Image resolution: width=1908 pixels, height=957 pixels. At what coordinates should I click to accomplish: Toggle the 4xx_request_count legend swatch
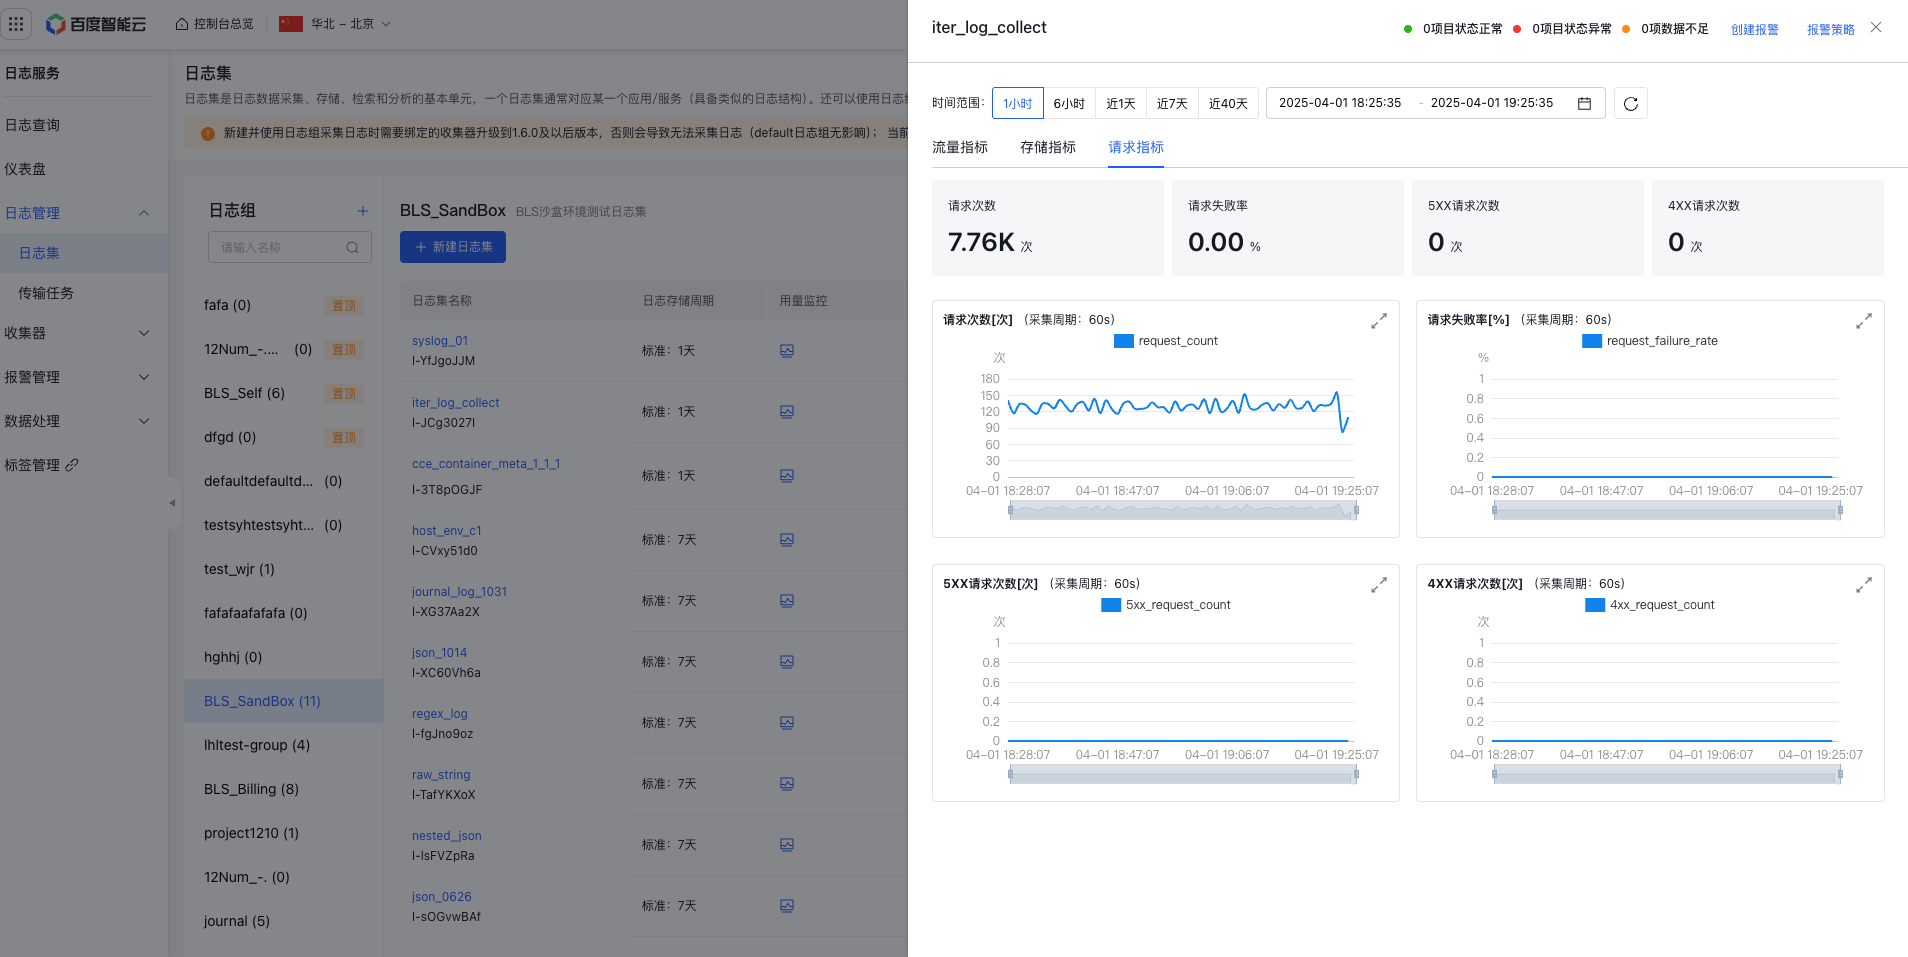click(1595, 605)
